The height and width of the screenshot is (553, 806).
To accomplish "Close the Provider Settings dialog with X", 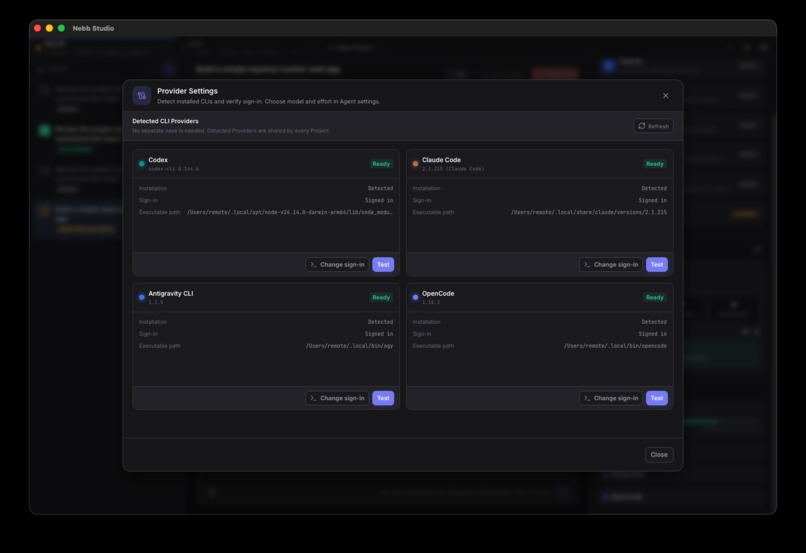I will tap(665, 96).
